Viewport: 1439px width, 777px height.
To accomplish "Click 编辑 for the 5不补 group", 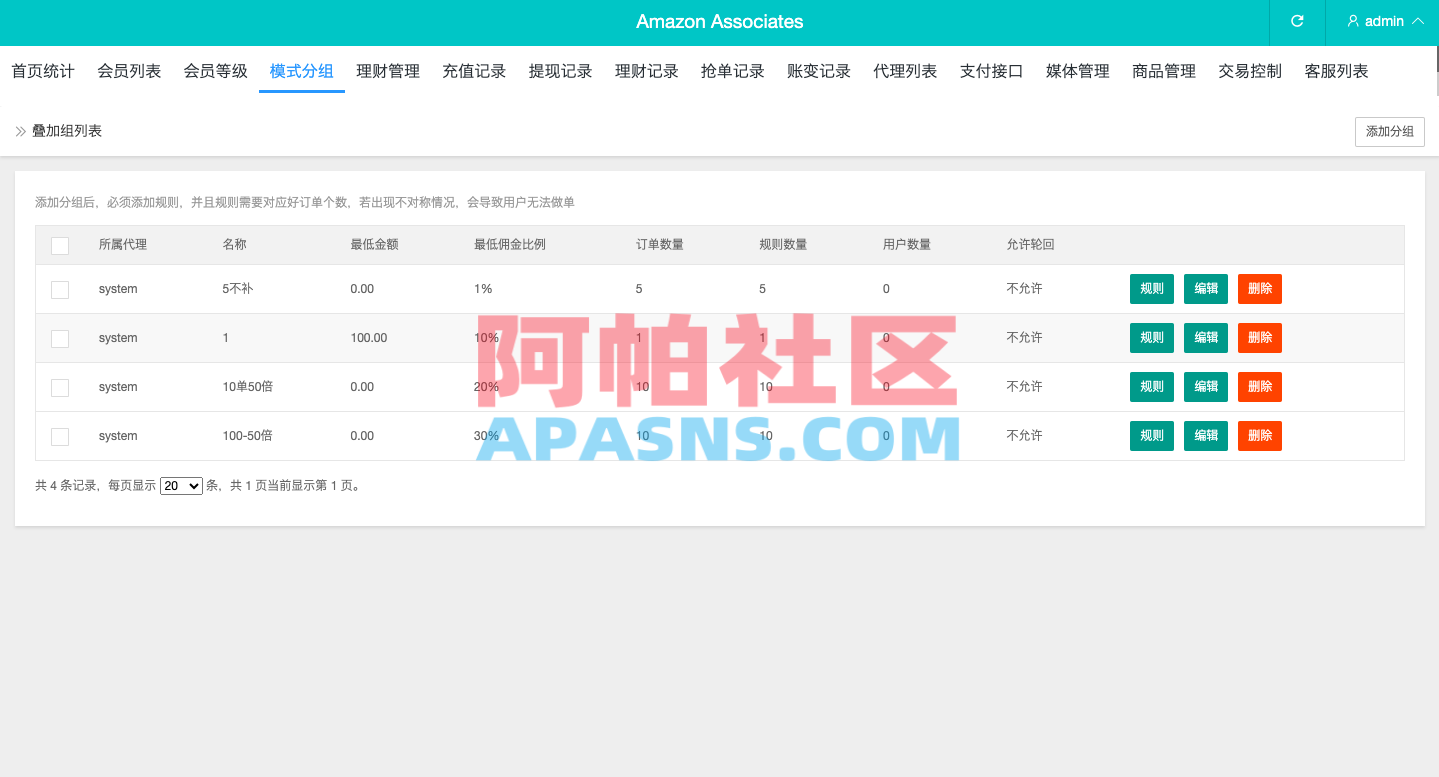I will 1206,289.
